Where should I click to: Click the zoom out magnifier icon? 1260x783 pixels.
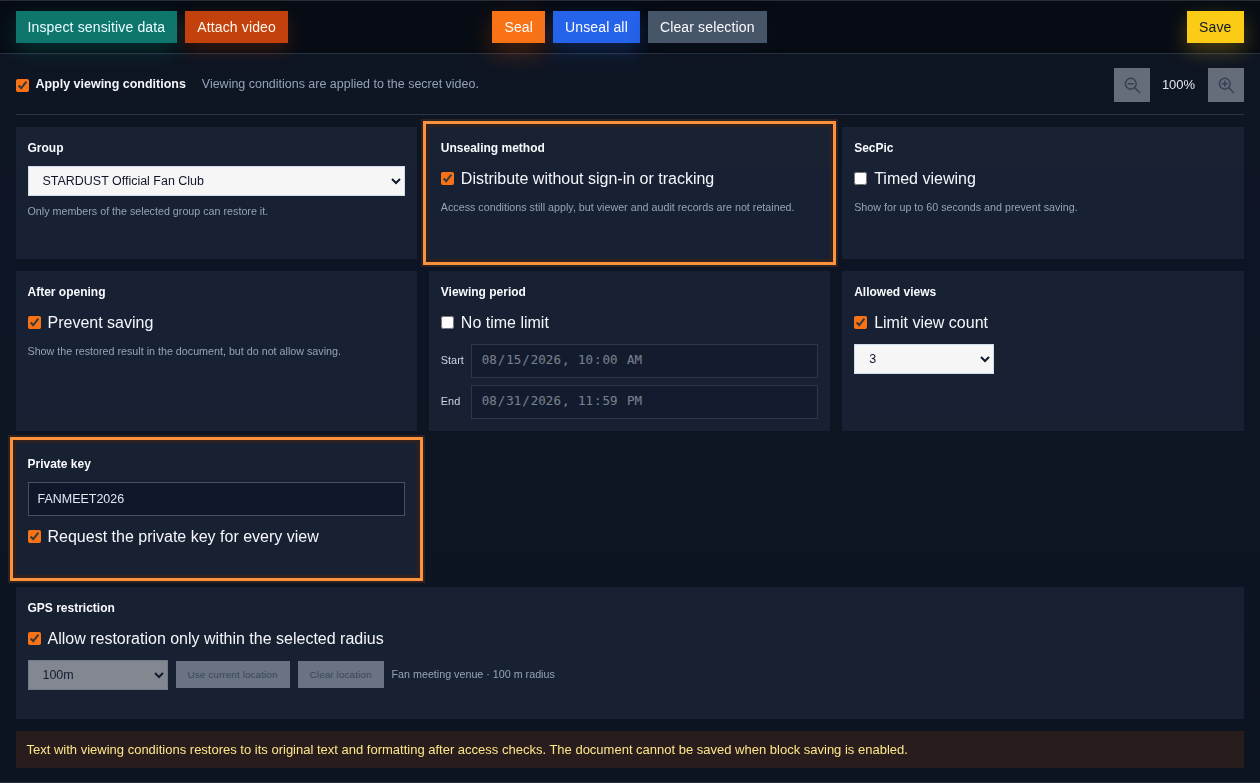[x=1132, y=85]
